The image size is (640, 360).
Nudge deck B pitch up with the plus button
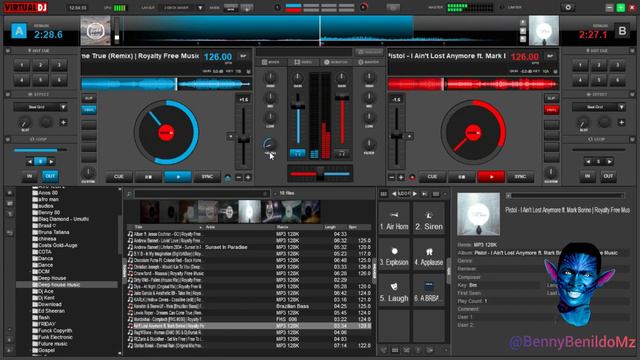click(x=401, y=178)
